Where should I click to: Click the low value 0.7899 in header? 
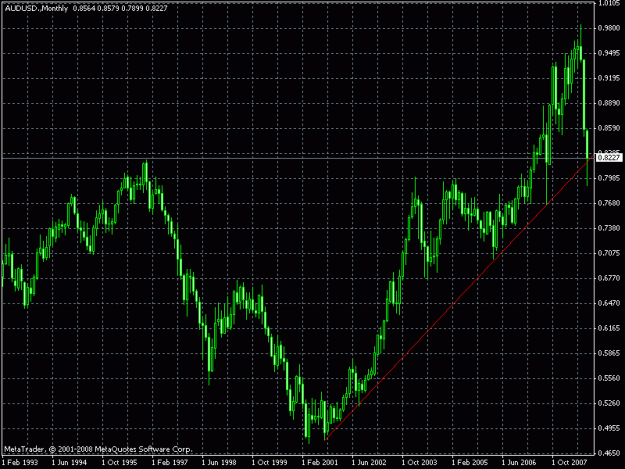click(x=132, y=8)
